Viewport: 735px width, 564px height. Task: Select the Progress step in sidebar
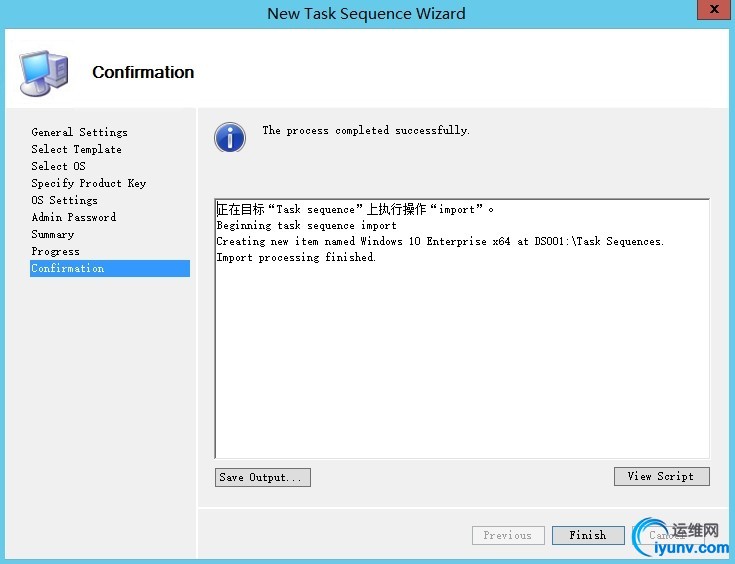pos(55,251)
